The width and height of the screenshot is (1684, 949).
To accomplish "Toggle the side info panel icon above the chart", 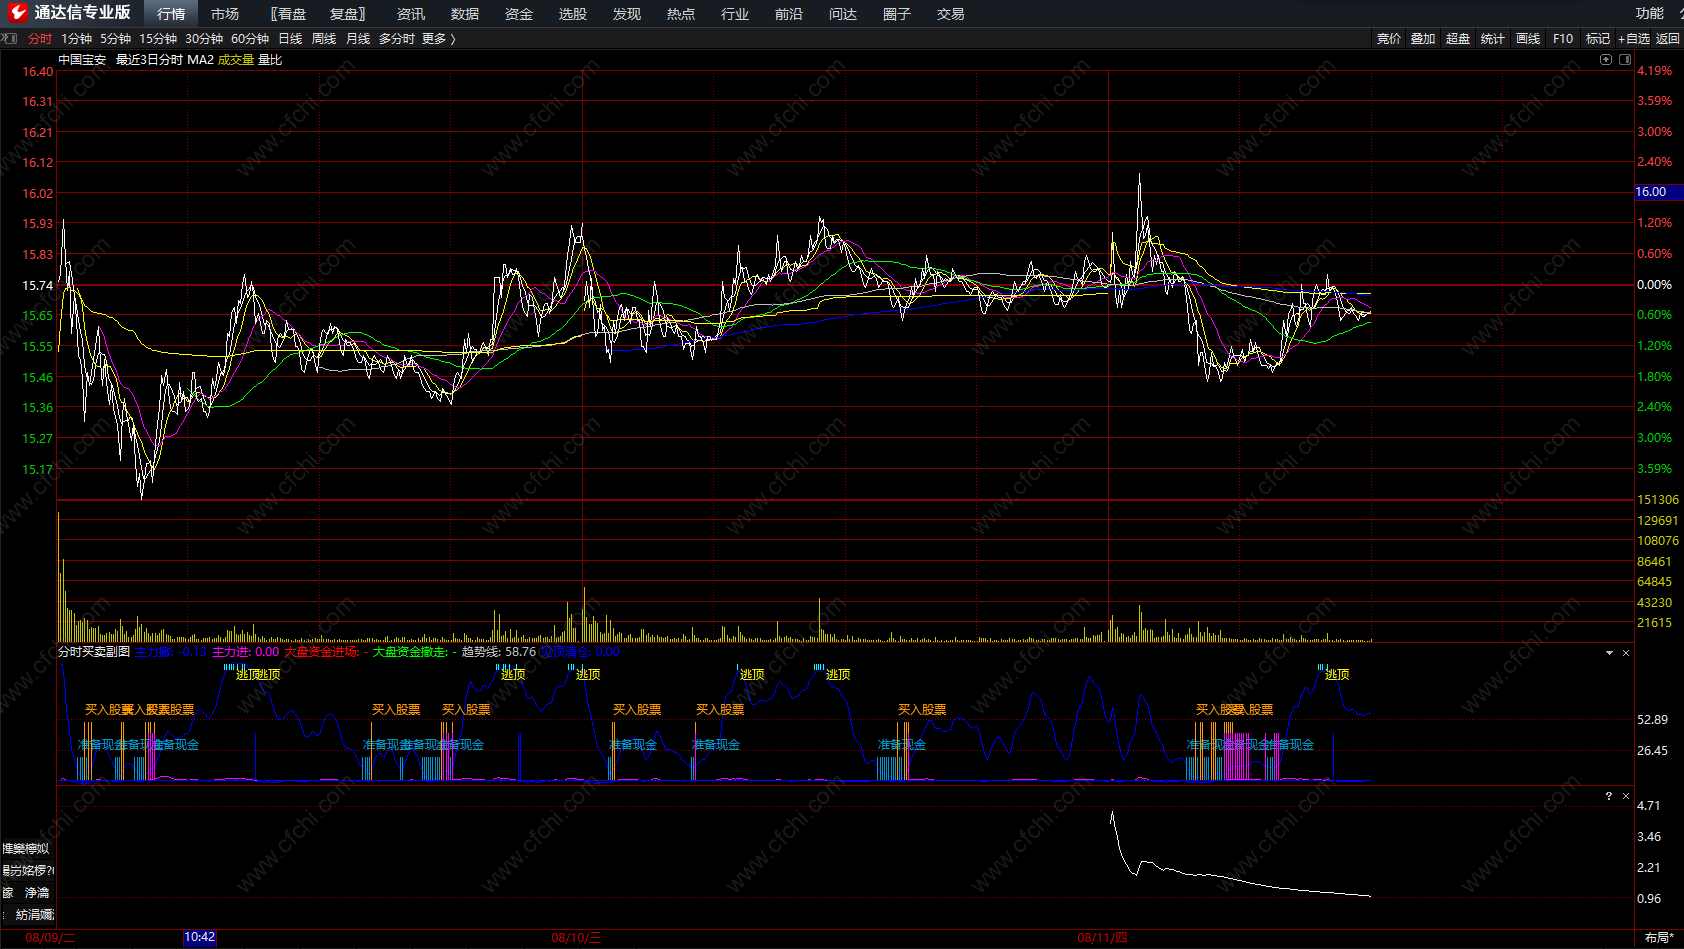I will [x=1624, y=60].
